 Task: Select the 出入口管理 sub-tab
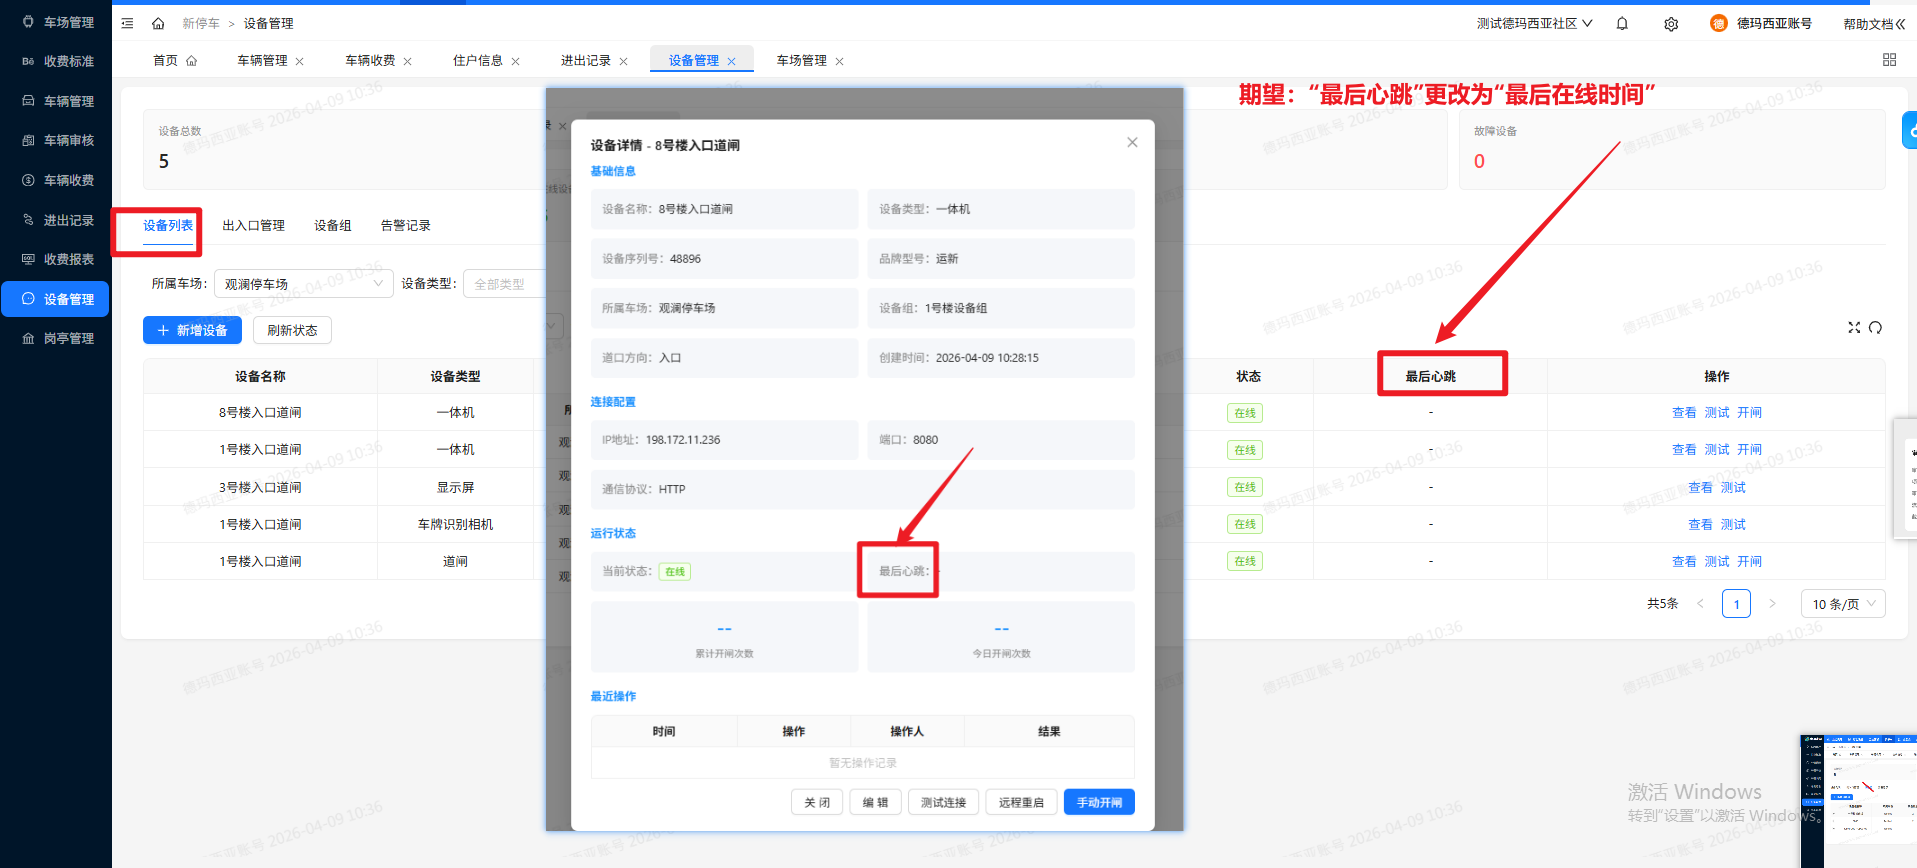pyautogui.click(x=254, y=226)
